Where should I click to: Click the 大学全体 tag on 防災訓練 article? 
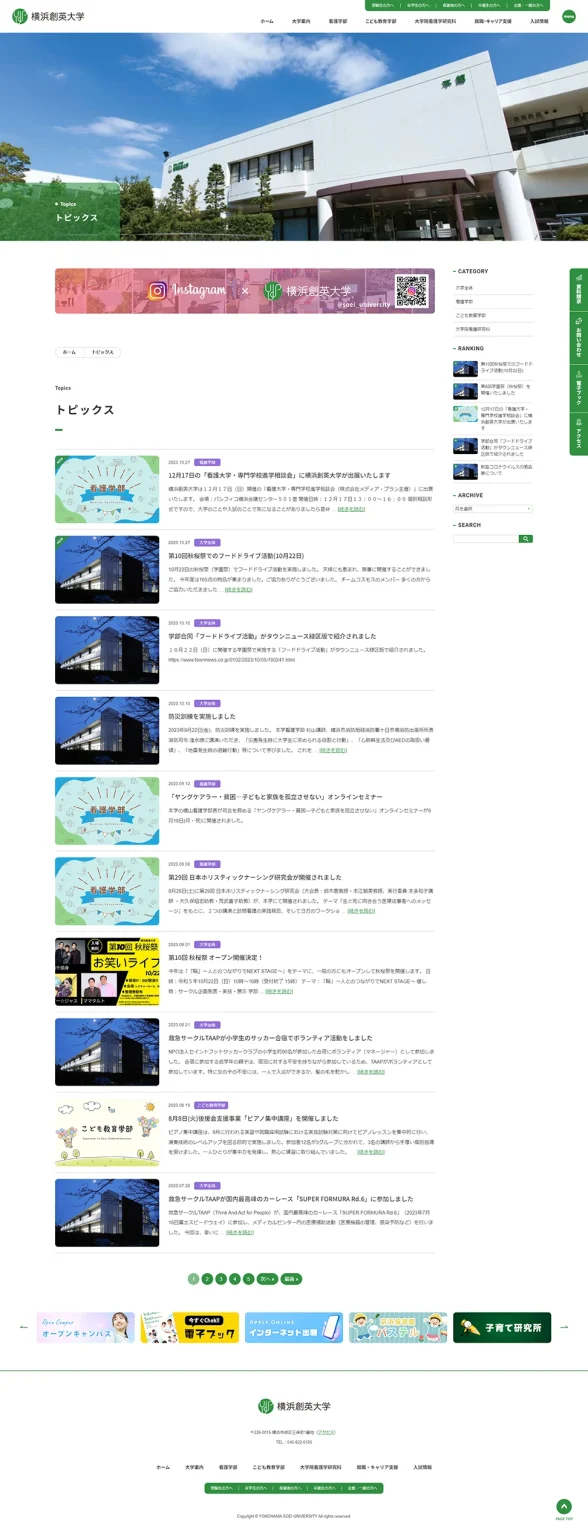(x=207, y=703)
